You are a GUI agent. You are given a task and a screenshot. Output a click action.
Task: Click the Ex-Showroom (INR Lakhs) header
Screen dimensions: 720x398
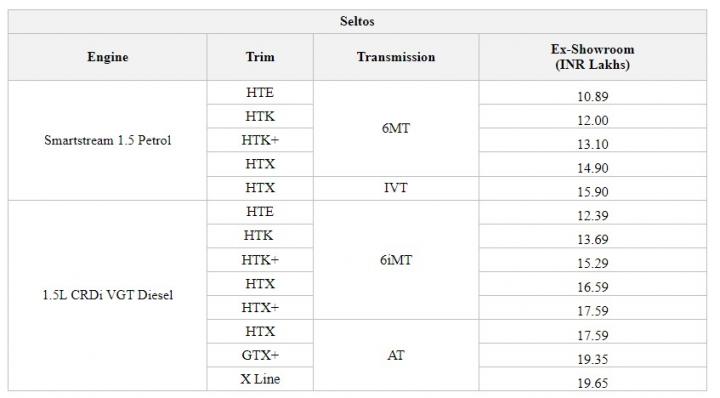pyautogui.click(x=593, y=57)
